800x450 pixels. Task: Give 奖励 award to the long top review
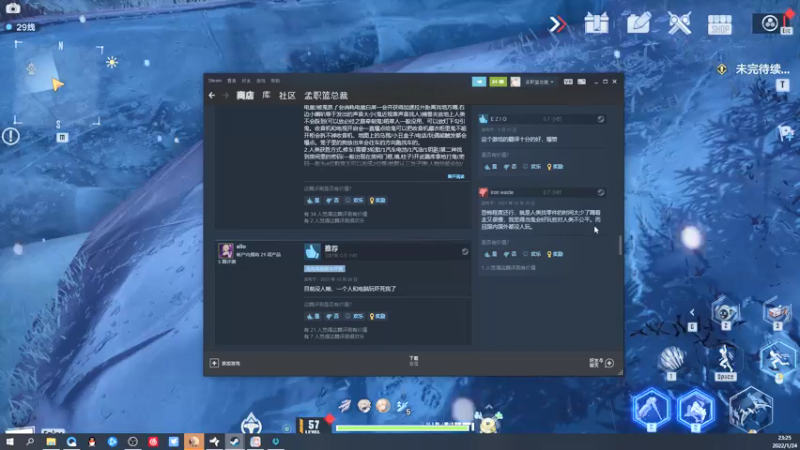[378, 201]
